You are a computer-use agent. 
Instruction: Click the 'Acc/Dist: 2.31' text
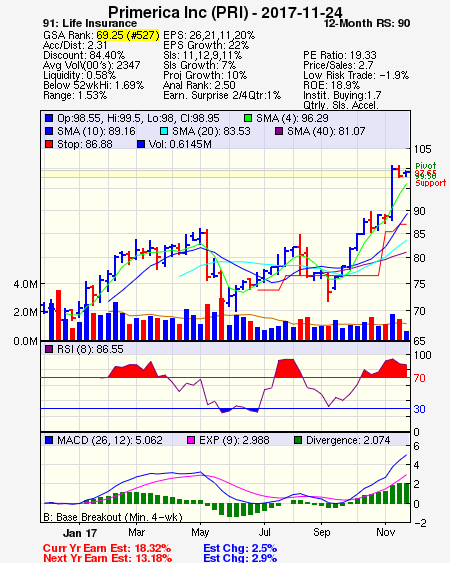[75, 45]
